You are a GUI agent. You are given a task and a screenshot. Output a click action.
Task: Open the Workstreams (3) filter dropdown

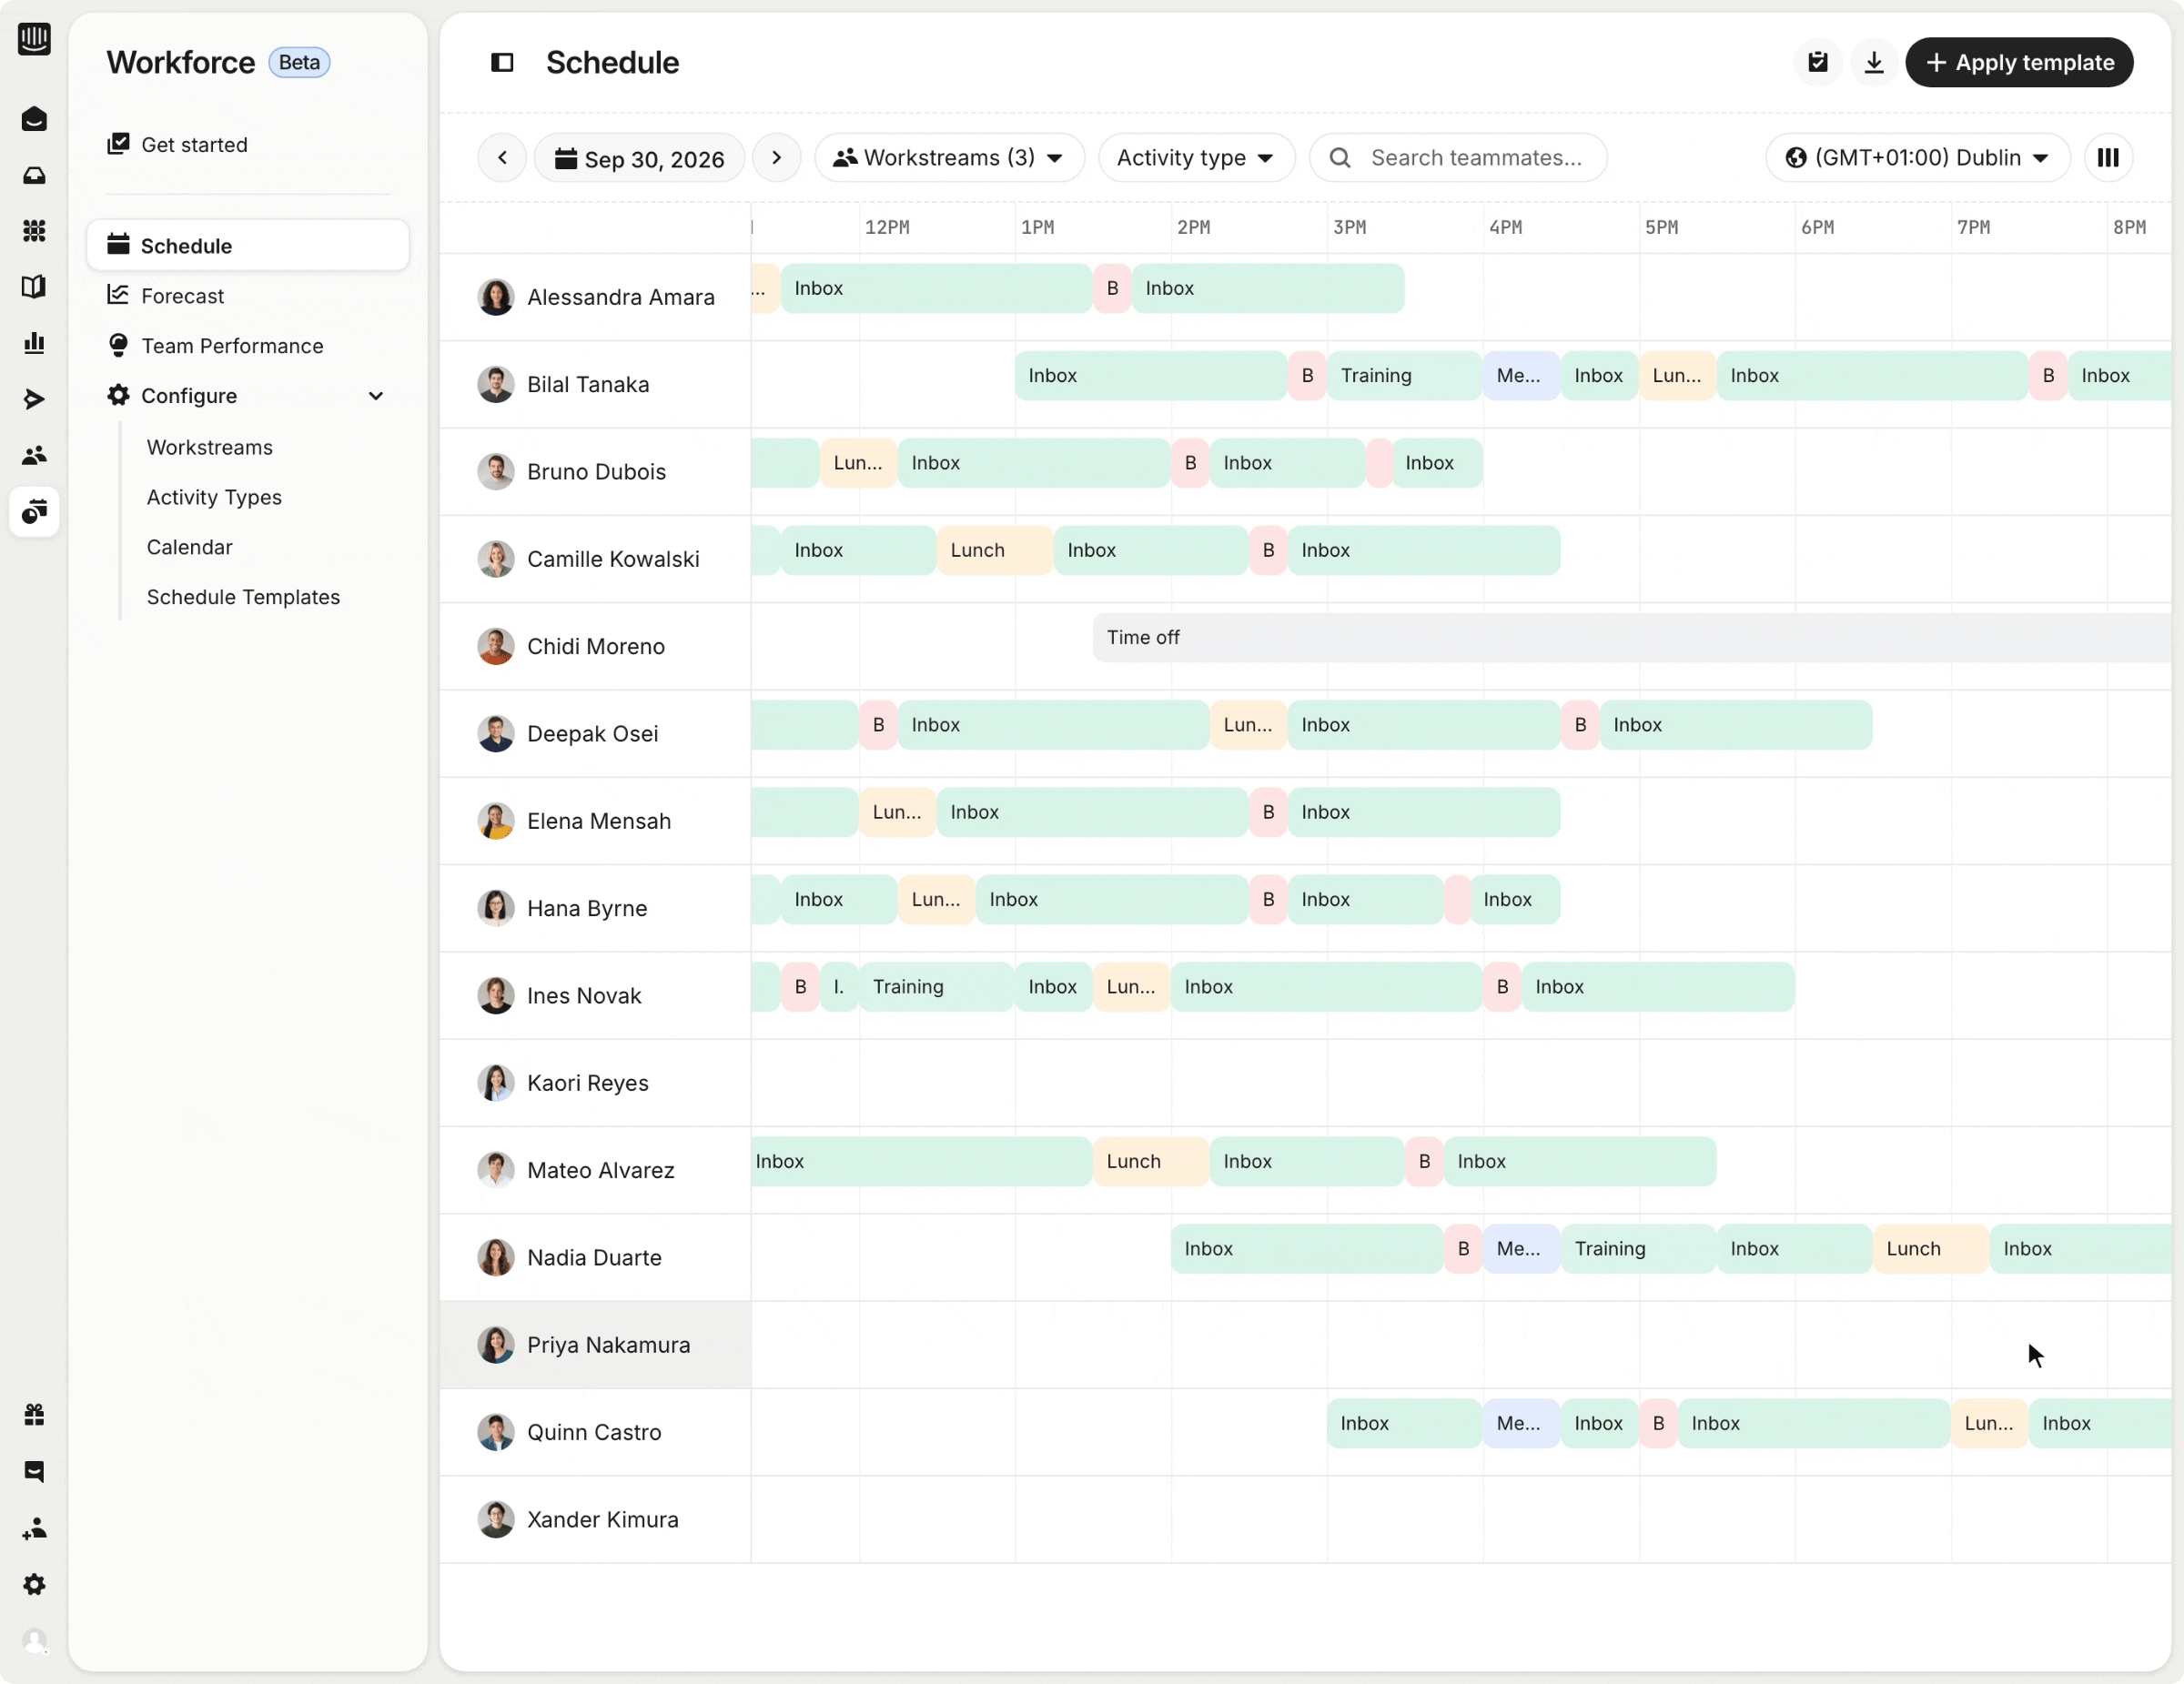pos(949,158)
